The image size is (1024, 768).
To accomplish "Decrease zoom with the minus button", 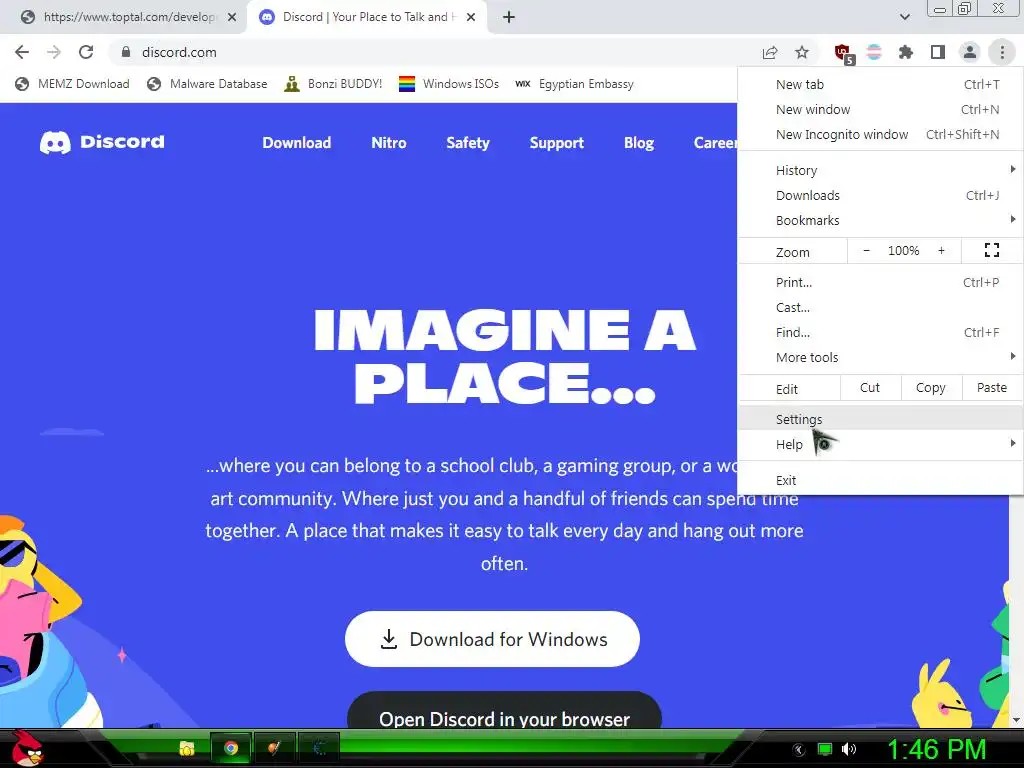I will 866,251.
